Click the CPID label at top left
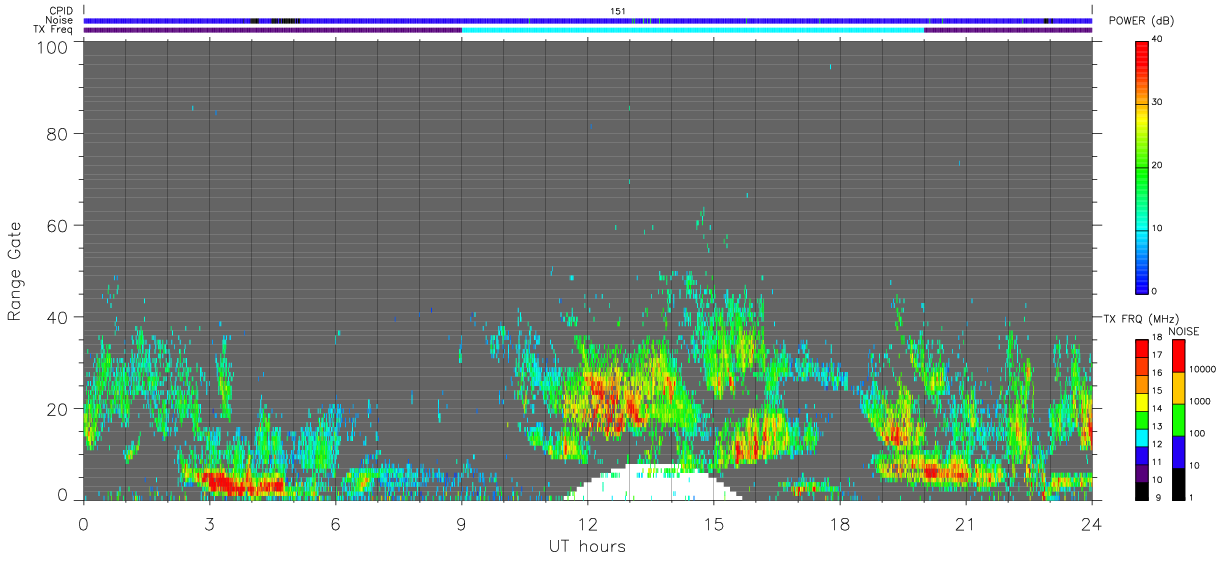The image size is (1228, 567). (x=60, y=11)
